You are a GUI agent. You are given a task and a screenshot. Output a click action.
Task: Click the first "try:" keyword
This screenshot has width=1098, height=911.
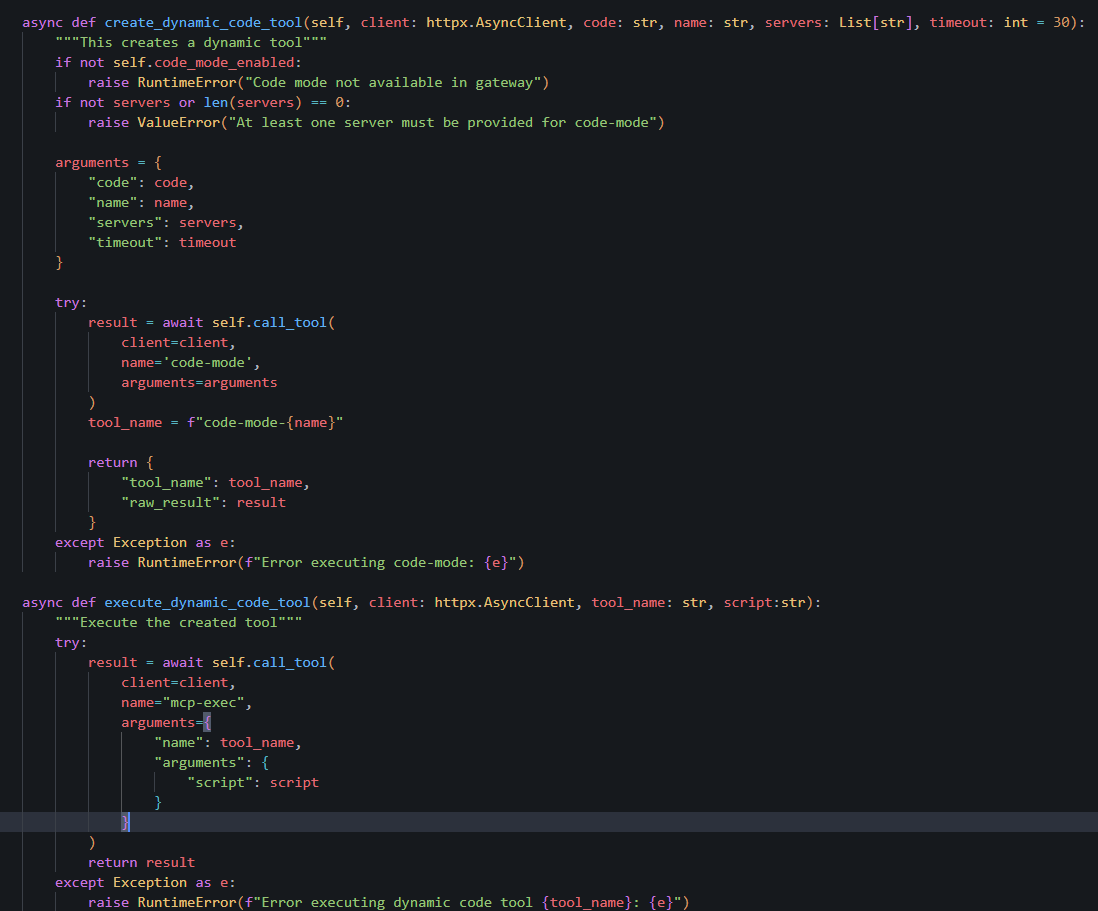71,302
